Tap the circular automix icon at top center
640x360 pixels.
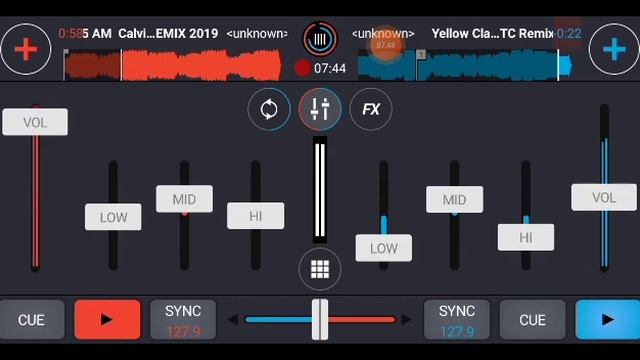(x=320, y=39)
